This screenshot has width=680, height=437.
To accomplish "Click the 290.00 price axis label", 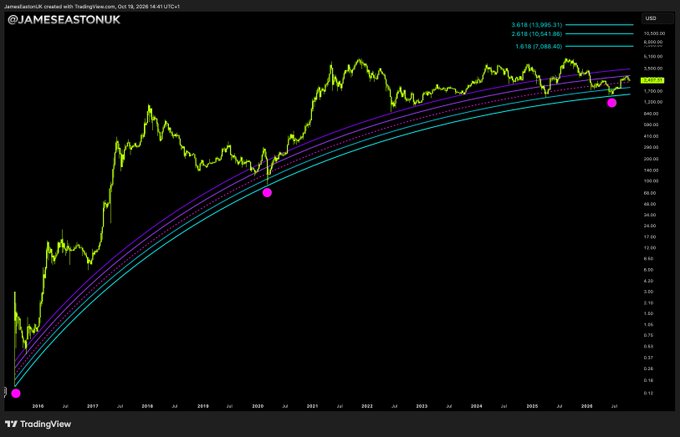I will pos(652,147).
